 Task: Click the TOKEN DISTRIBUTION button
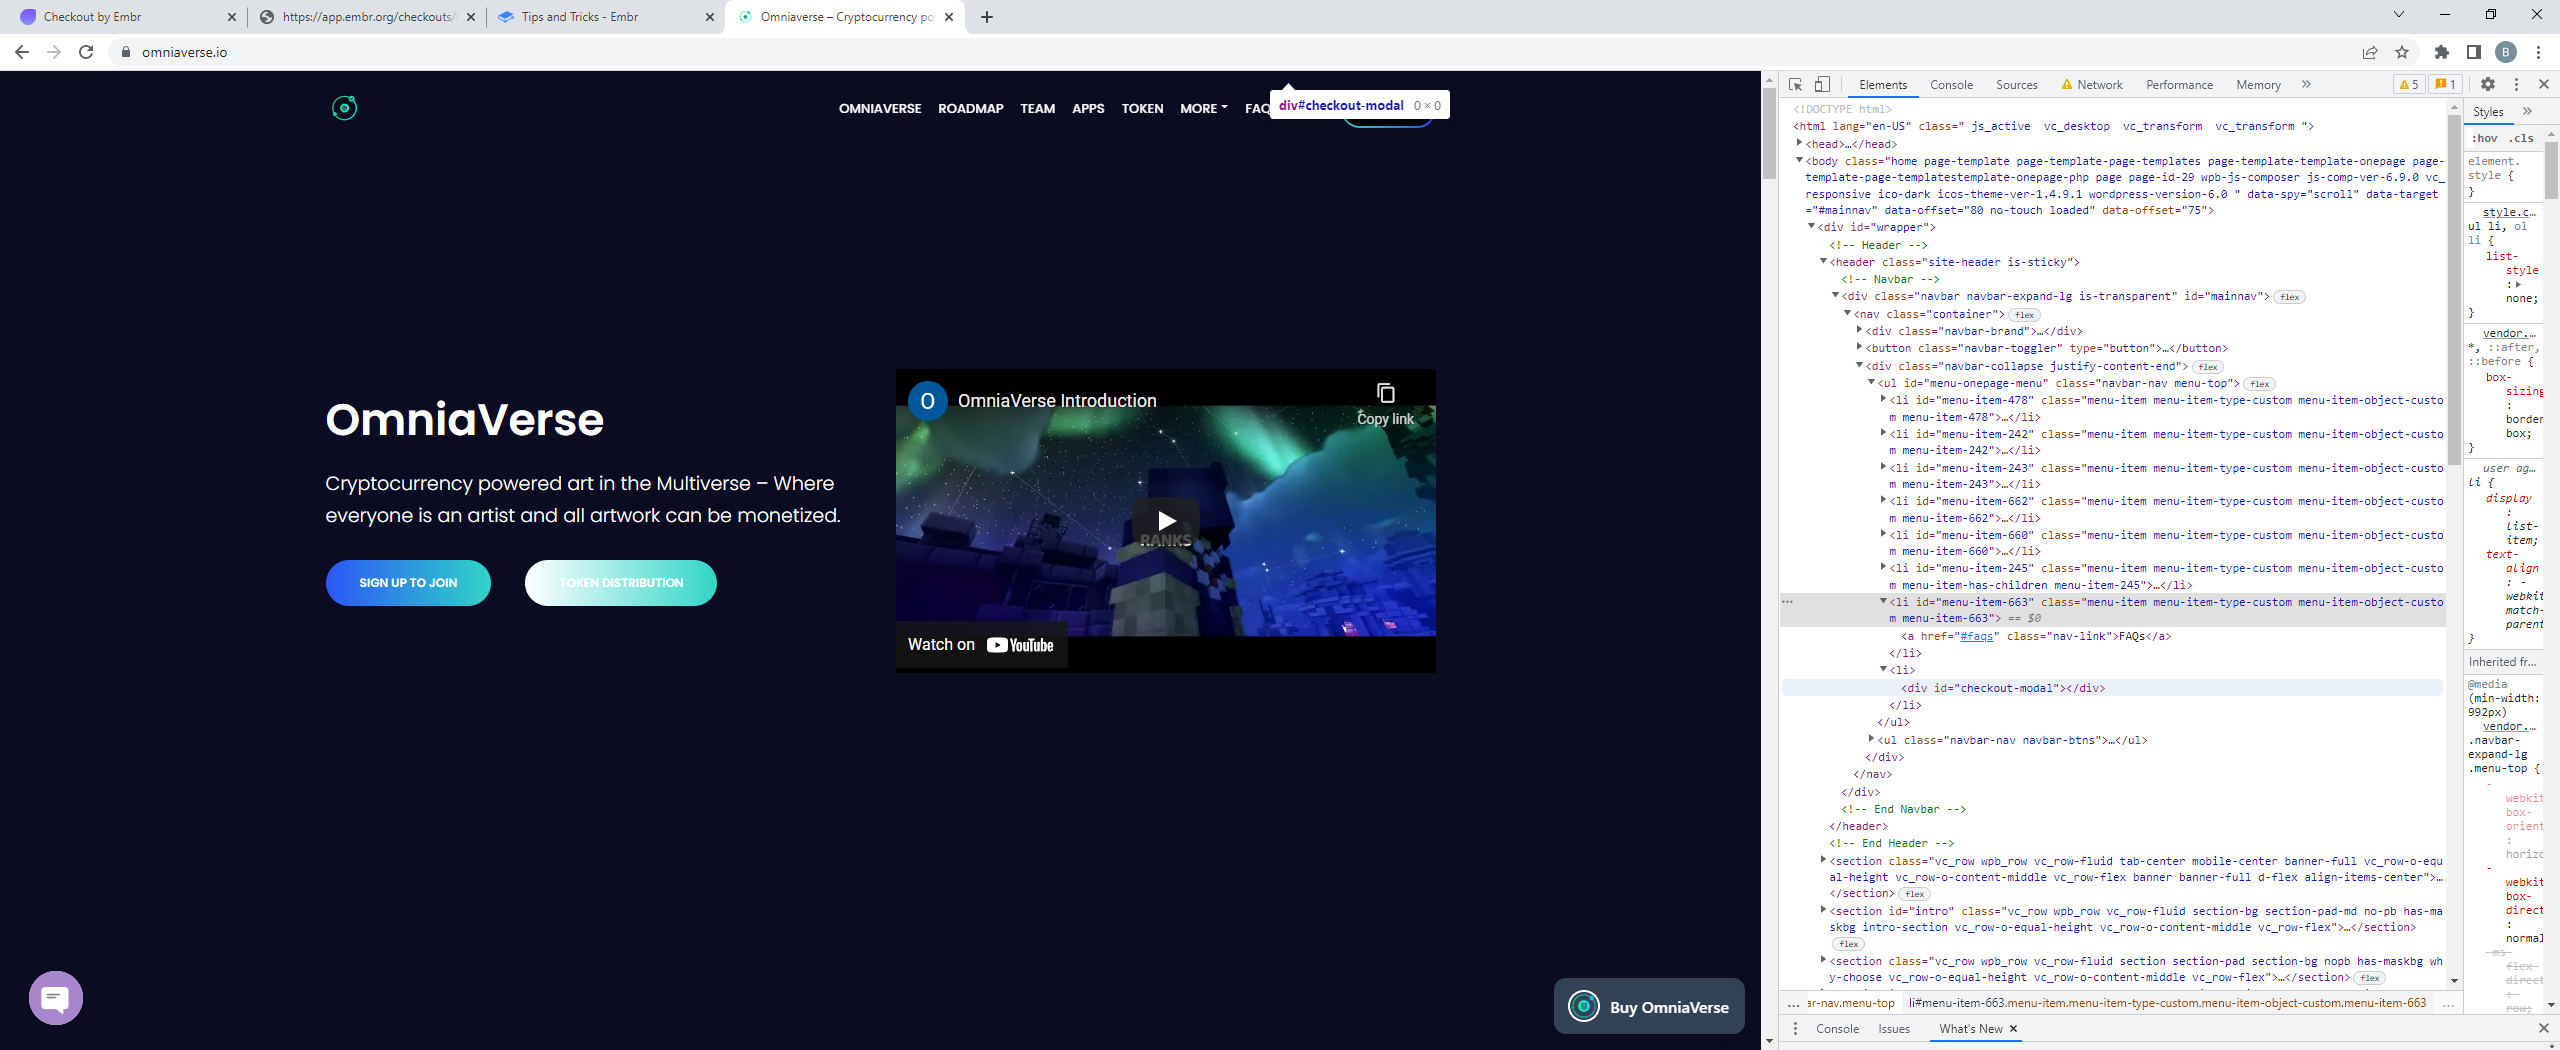click(621, 583)
